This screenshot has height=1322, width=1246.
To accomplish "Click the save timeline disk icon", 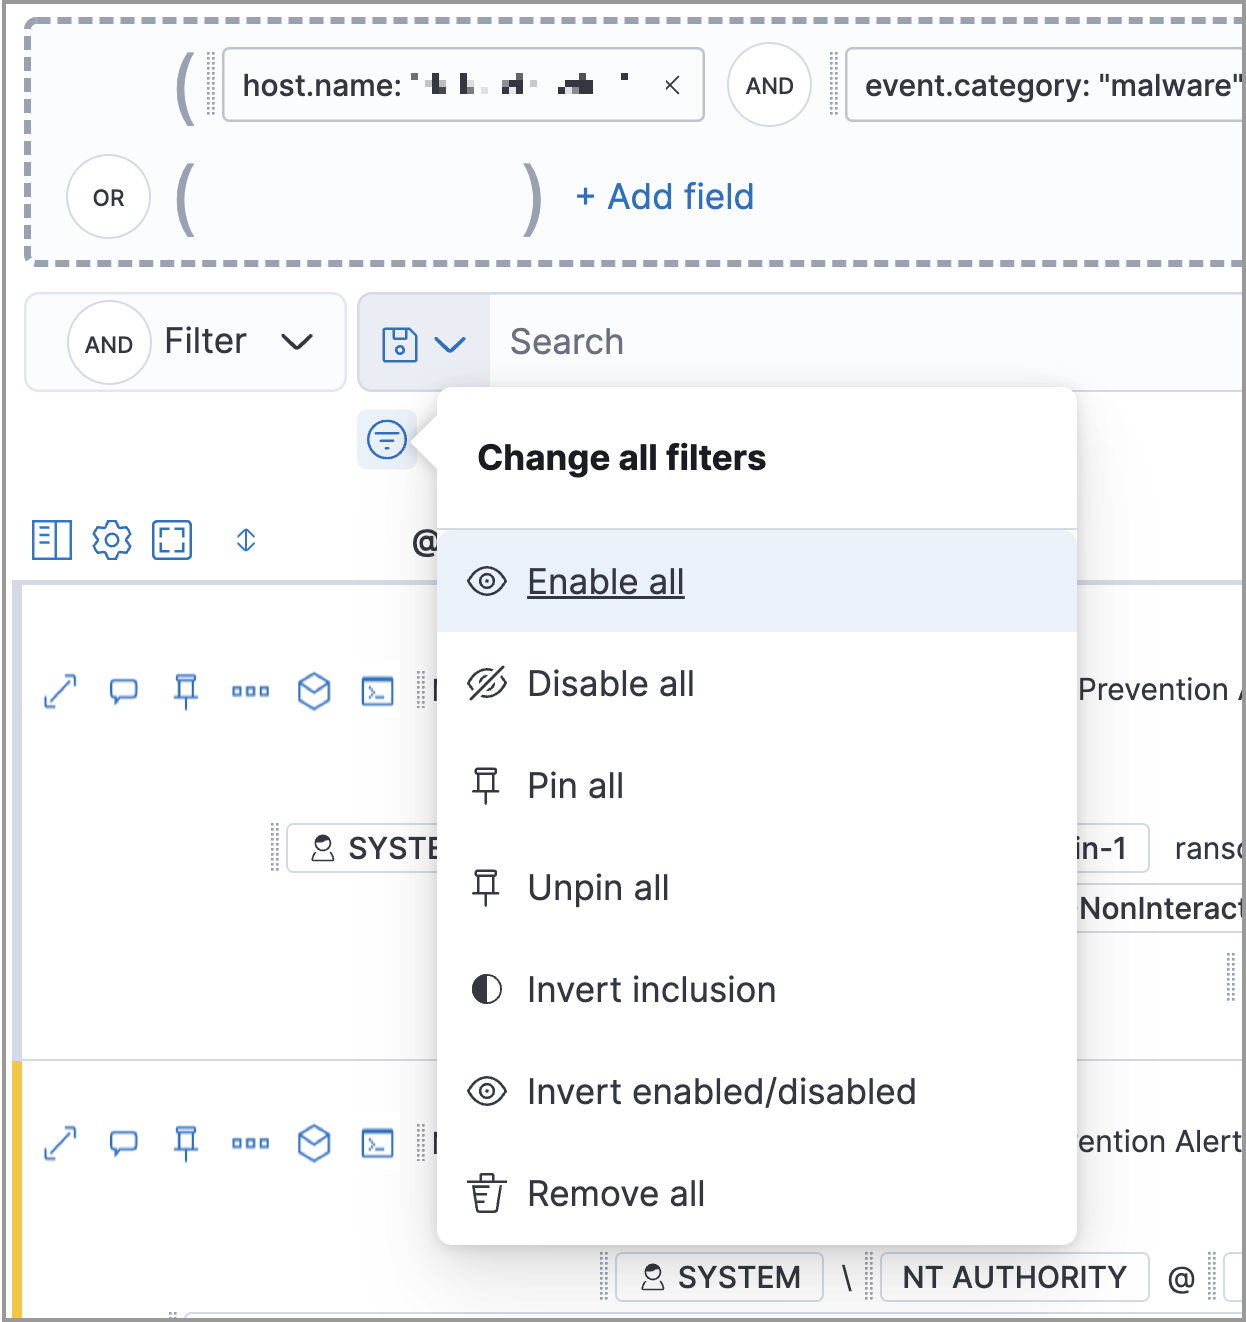I will (x=399, y=342).
